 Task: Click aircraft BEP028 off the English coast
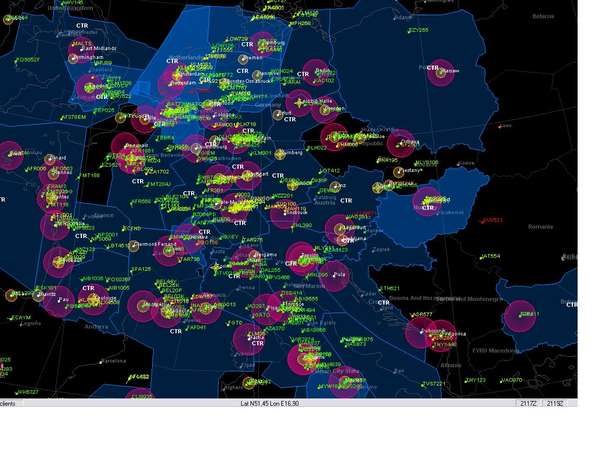(x=104, y=110)
